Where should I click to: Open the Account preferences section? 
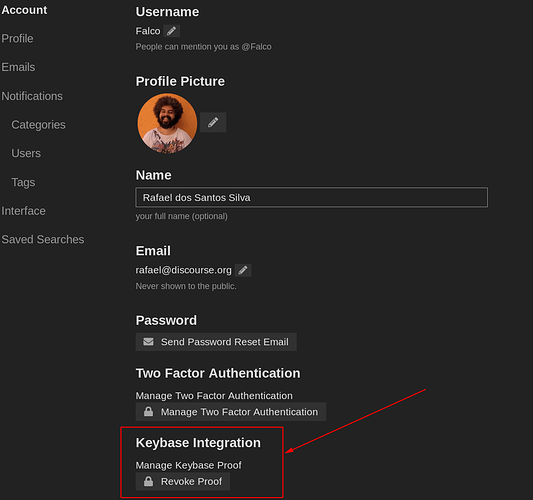24,10
